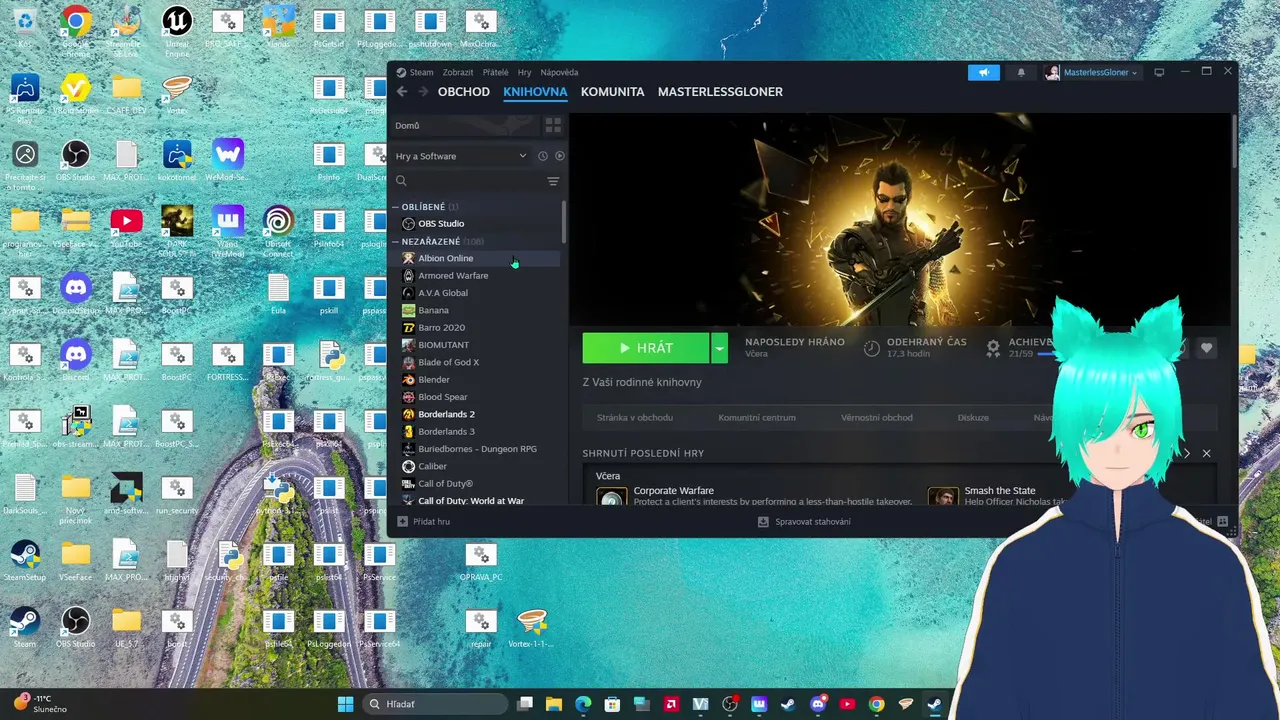Screen dimensions: 1280x720
Task: Open the Hry menu
Action: 524,72
